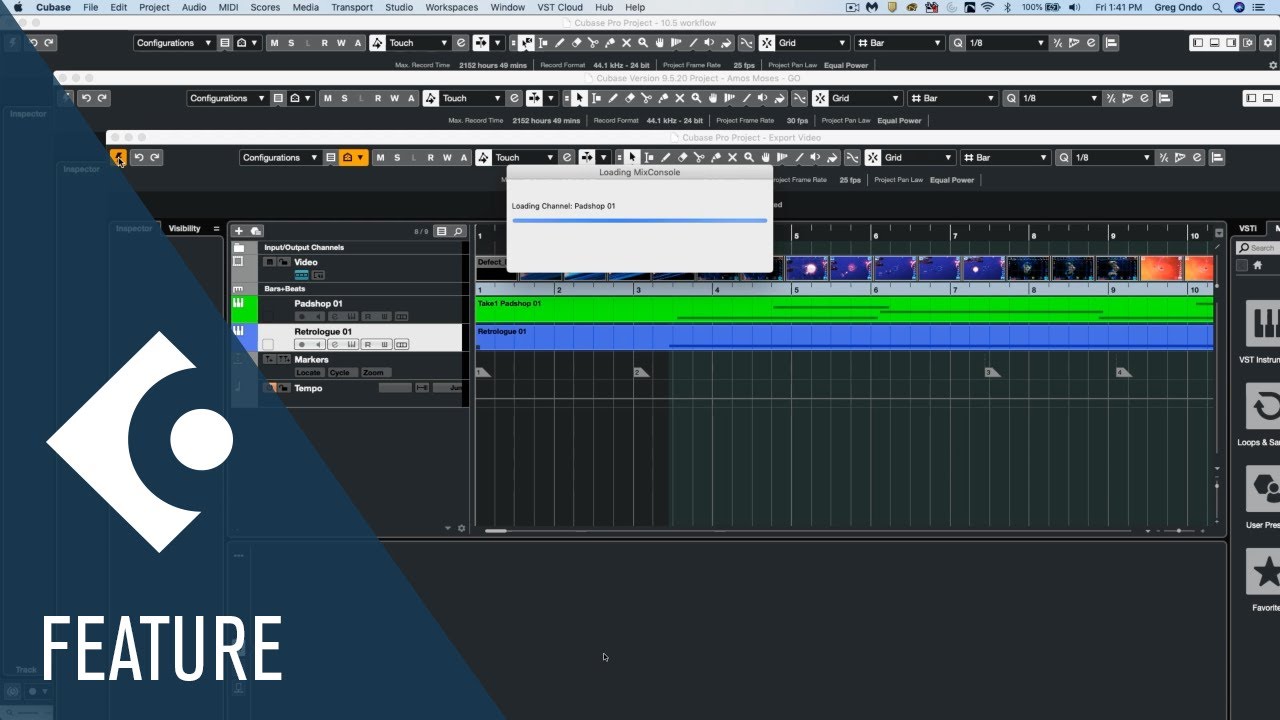1280x720 pixels.
Task: Select the Color tool in the Export Video window
Action: click(x=832, y=157)
